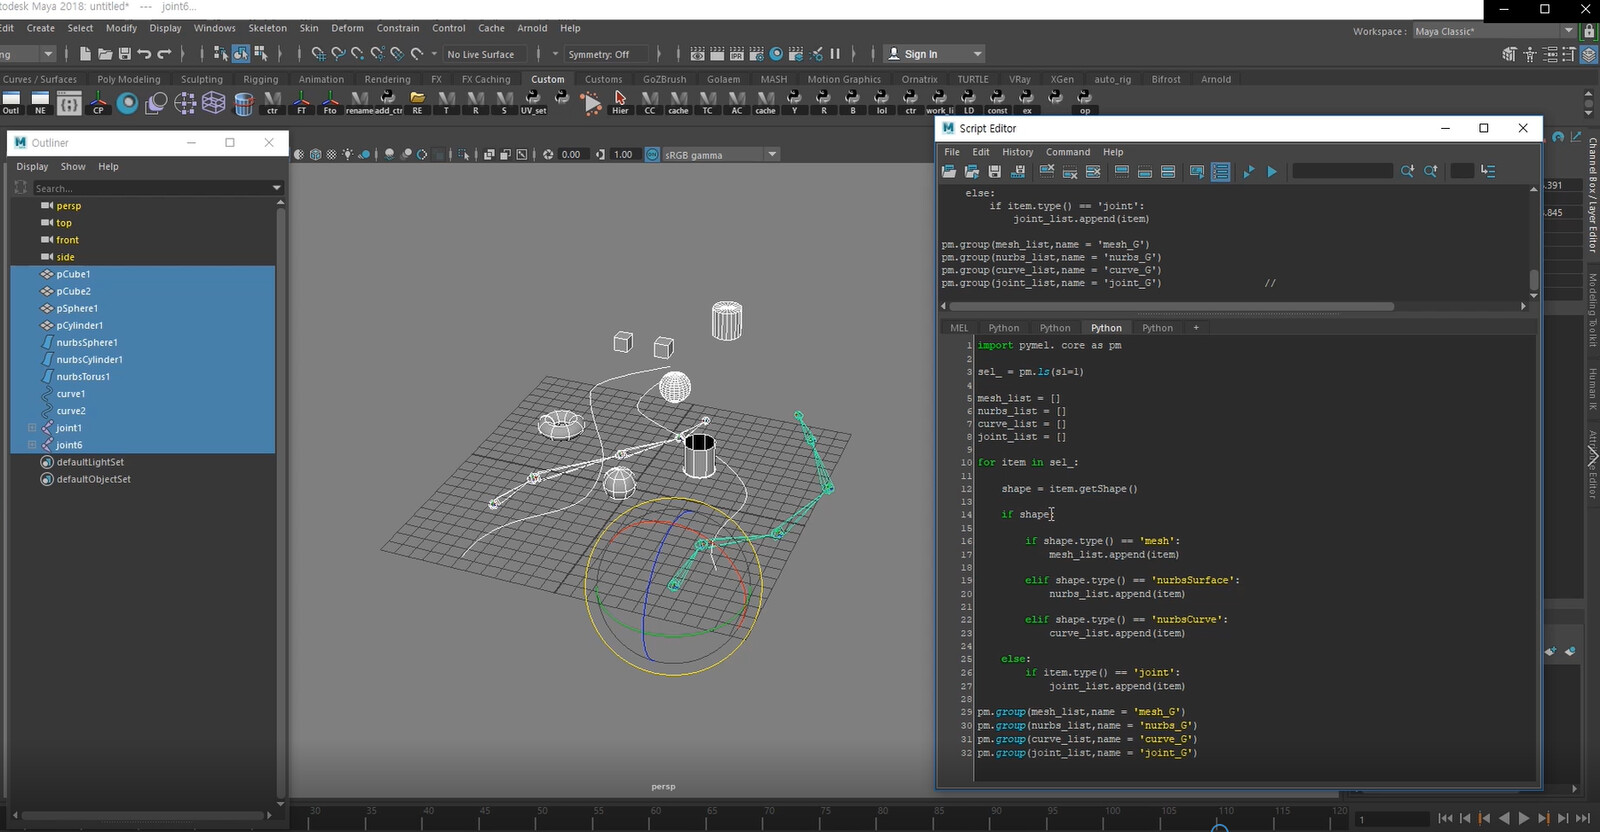Click the Clear History icon in Script Editor
Image resolution: width=1600 pixels, height=832 pixels.
tap(1046, 172)
